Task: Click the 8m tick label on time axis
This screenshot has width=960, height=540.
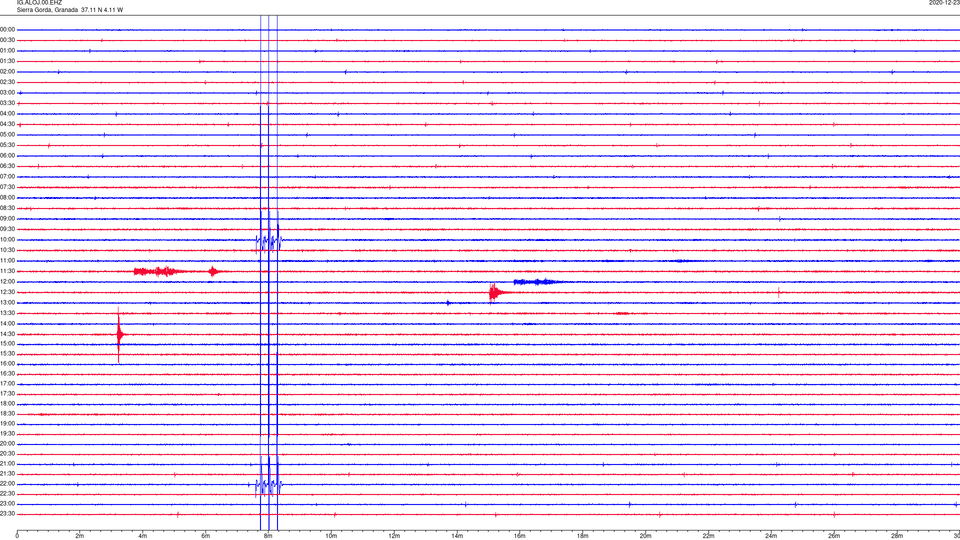Action: coord(268,536)
